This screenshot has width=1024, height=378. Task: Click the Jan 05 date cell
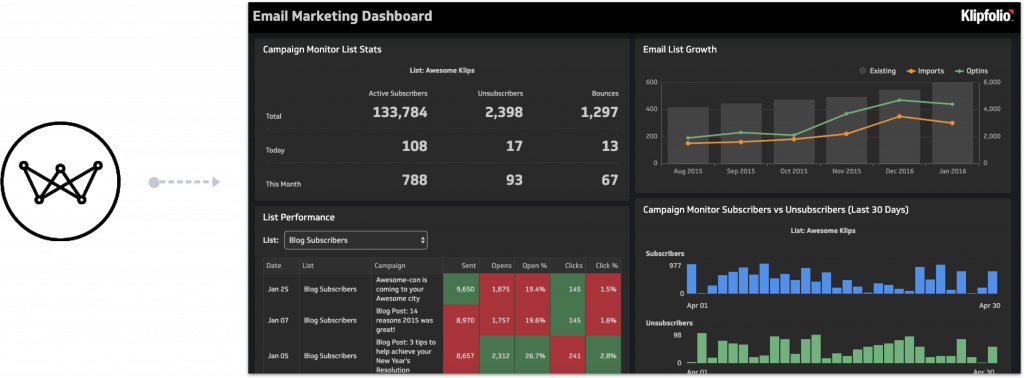281,356
